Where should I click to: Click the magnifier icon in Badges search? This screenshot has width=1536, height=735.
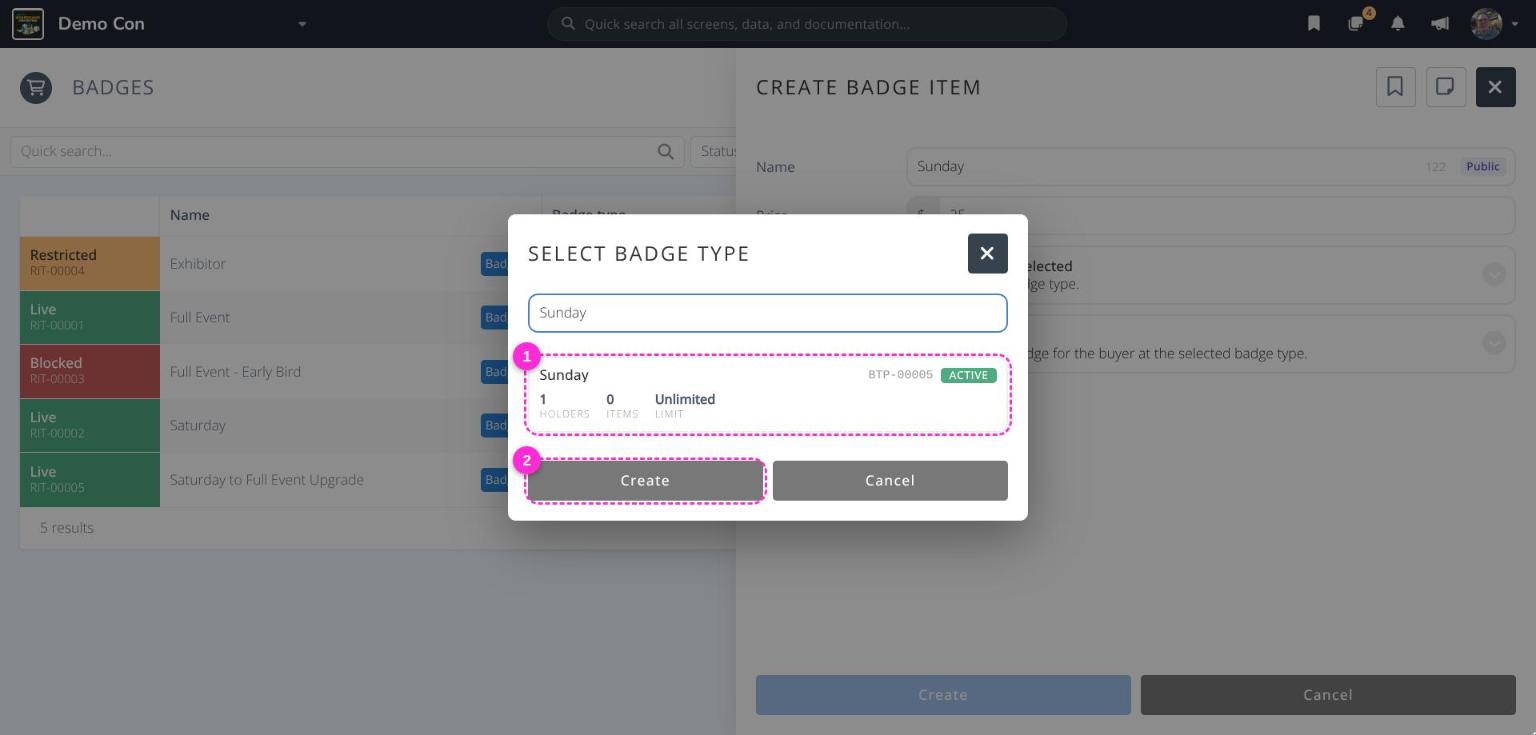click(x=665, y=151)
